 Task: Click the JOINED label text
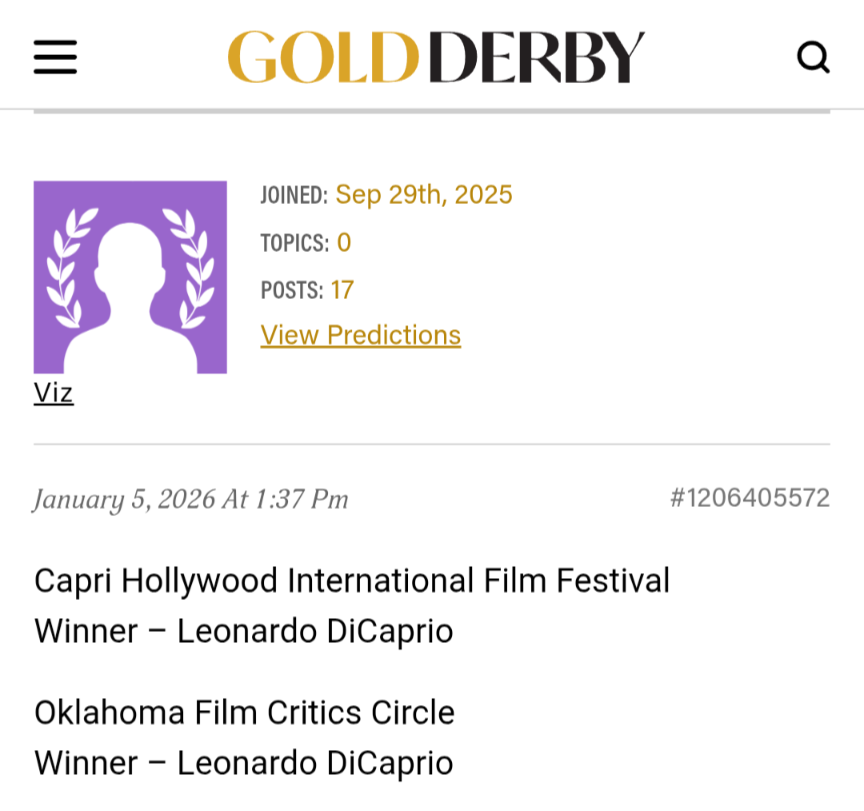pos(293,195)
